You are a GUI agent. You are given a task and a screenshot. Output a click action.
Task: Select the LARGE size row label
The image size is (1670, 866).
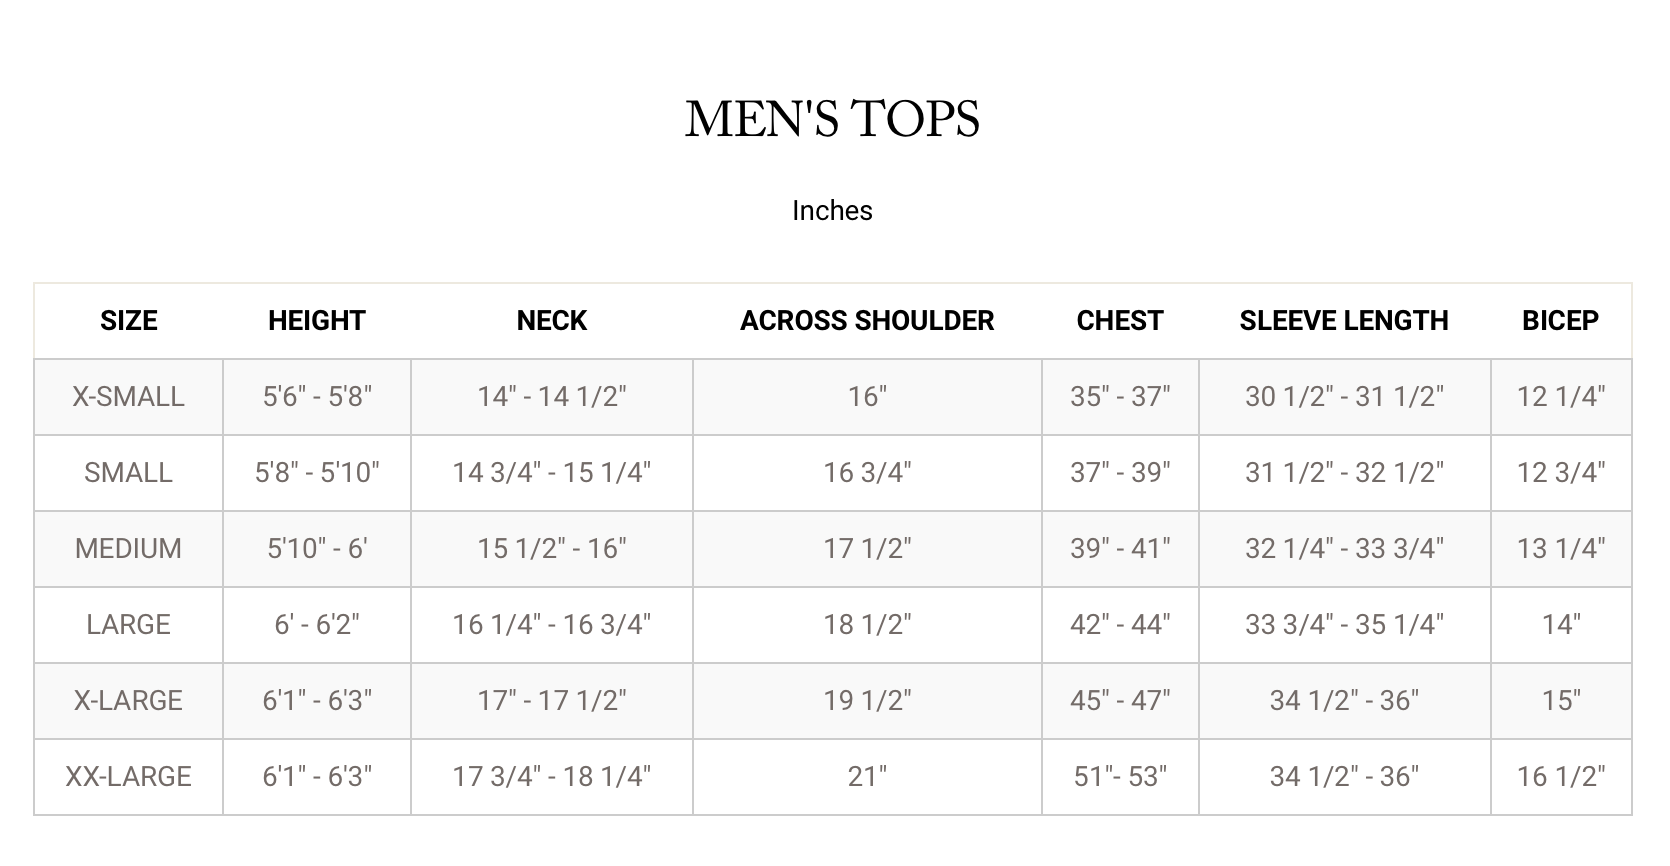pyautogui.click(x=129, y=625)
